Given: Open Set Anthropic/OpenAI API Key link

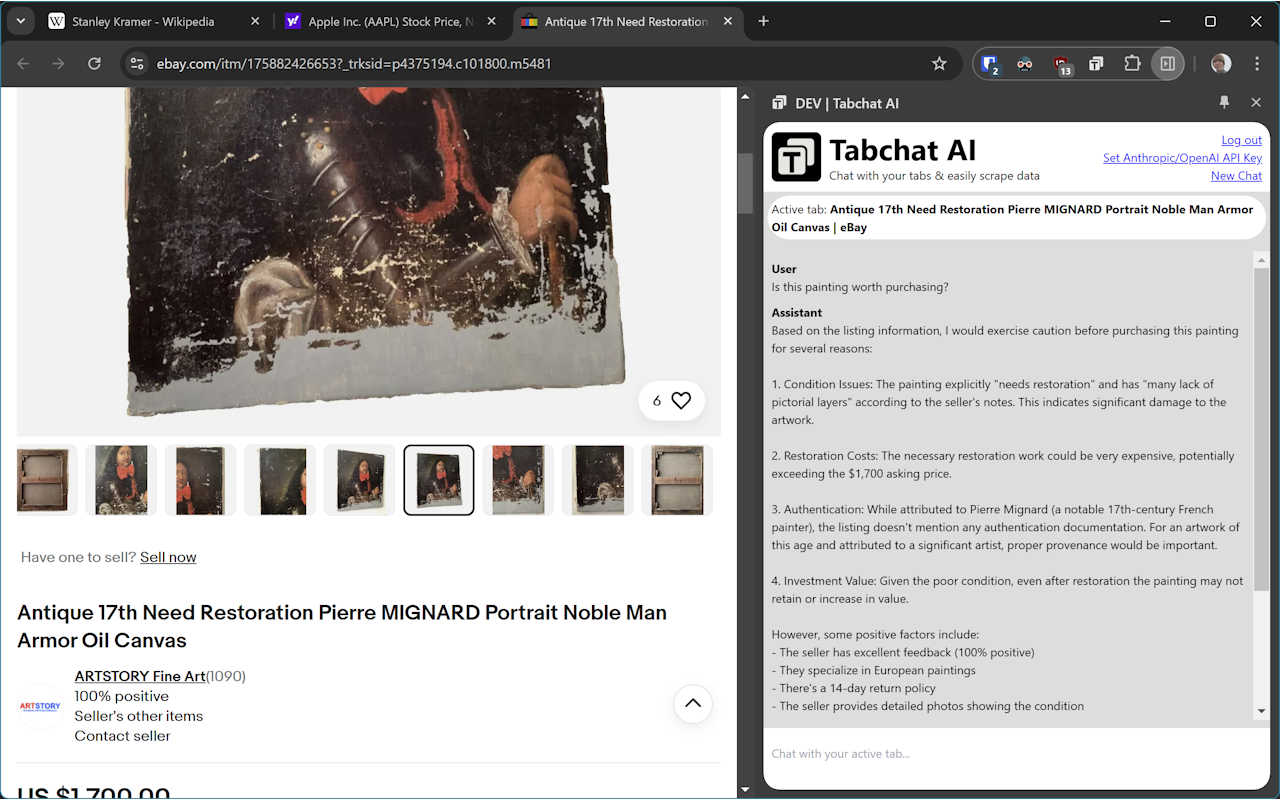Looking at the screenshot, I should pos(1182,158).
